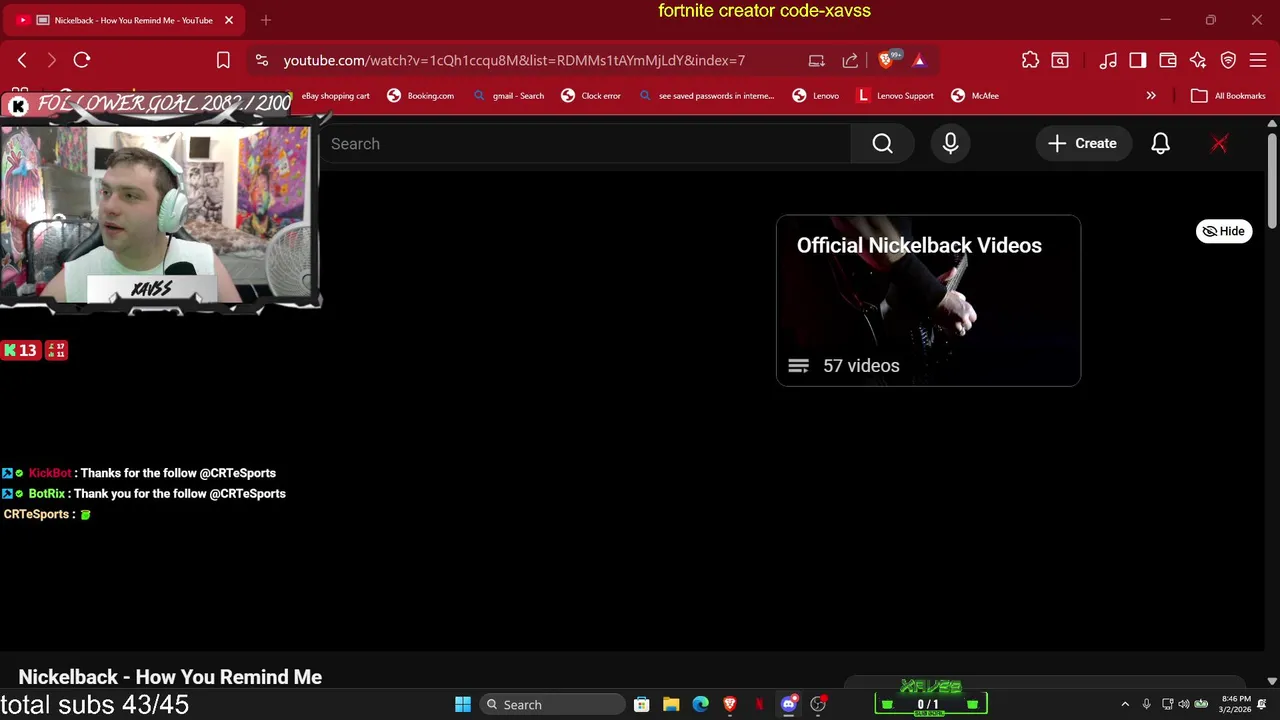
Task: Switch to Brave browser in taskbar
Action: tap(730, 705)
